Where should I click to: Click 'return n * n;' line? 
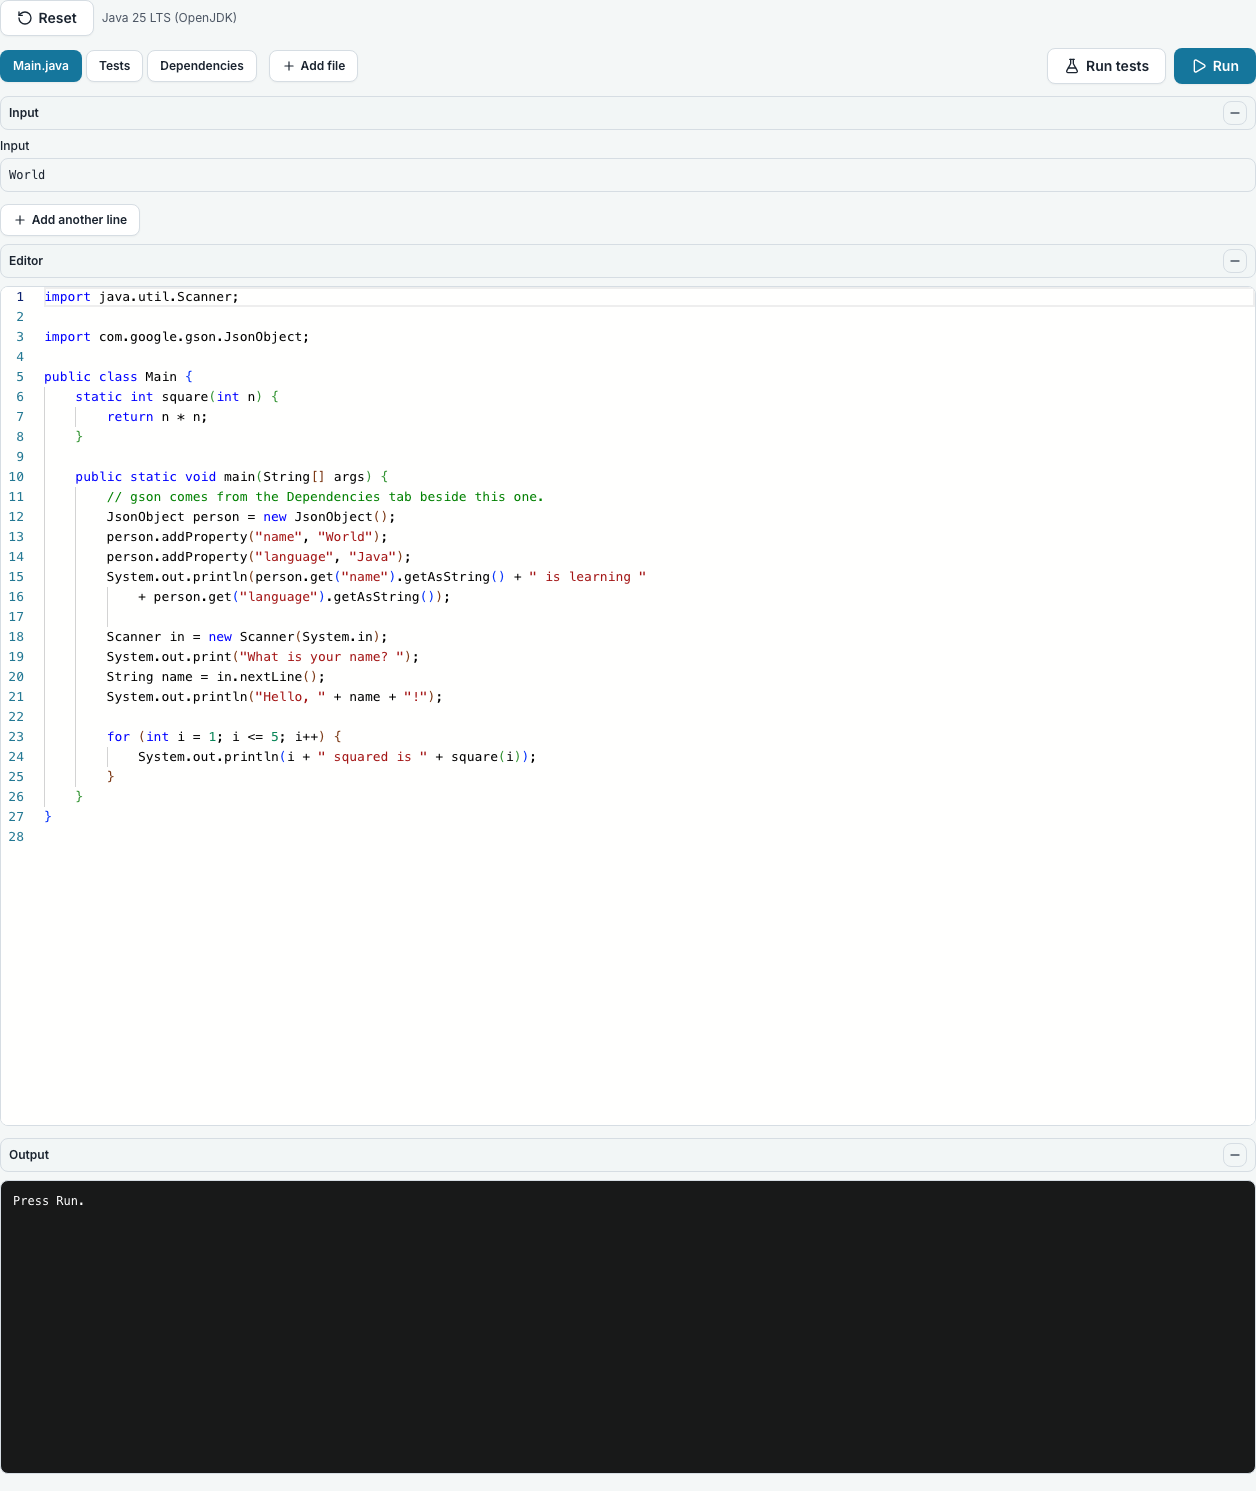(157, 417)
